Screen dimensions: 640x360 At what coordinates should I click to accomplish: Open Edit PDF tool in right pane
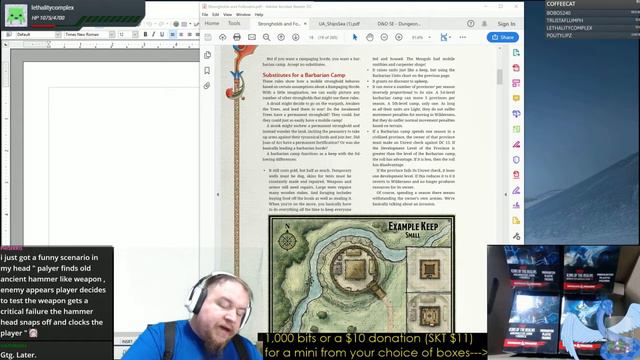(516, 83)
